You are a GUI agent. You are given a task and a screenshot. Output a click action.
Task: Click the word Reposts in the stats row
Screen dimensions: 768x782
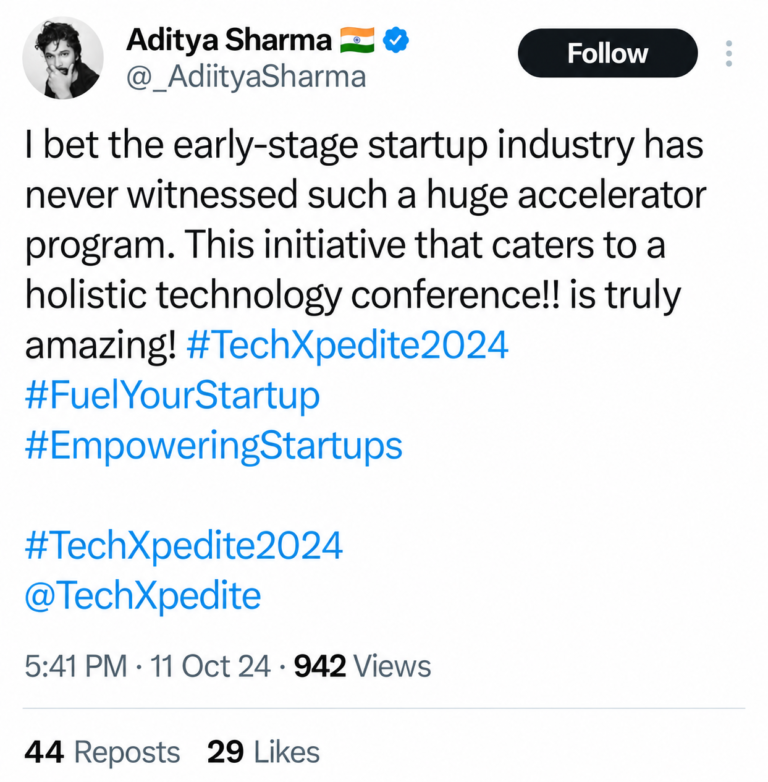tap(127, 752)
